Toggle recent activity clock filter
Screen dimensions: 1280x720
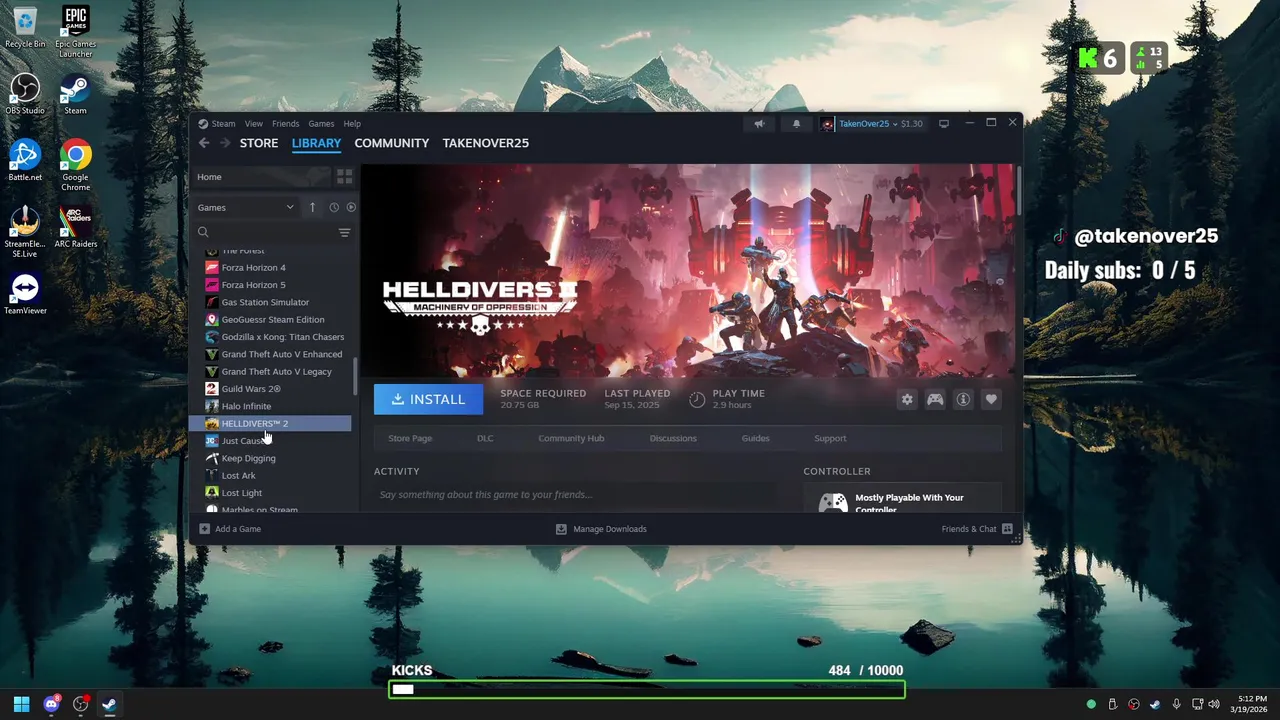pyautogui.click(x=334, y=207)
